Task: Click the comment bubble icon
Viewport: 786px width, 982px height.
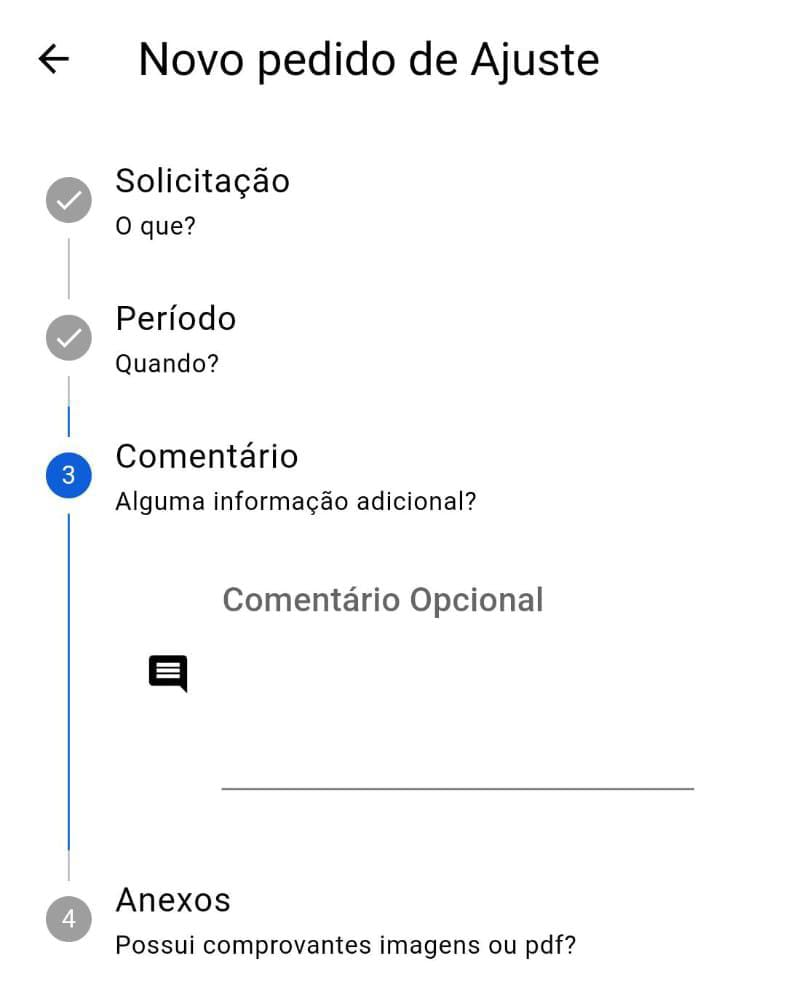Action: [x=168, y=674]
